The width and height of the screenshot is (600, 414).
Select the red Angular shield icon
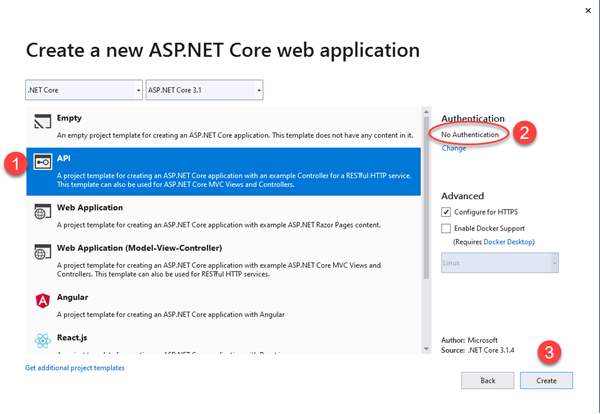pos(42,301)
